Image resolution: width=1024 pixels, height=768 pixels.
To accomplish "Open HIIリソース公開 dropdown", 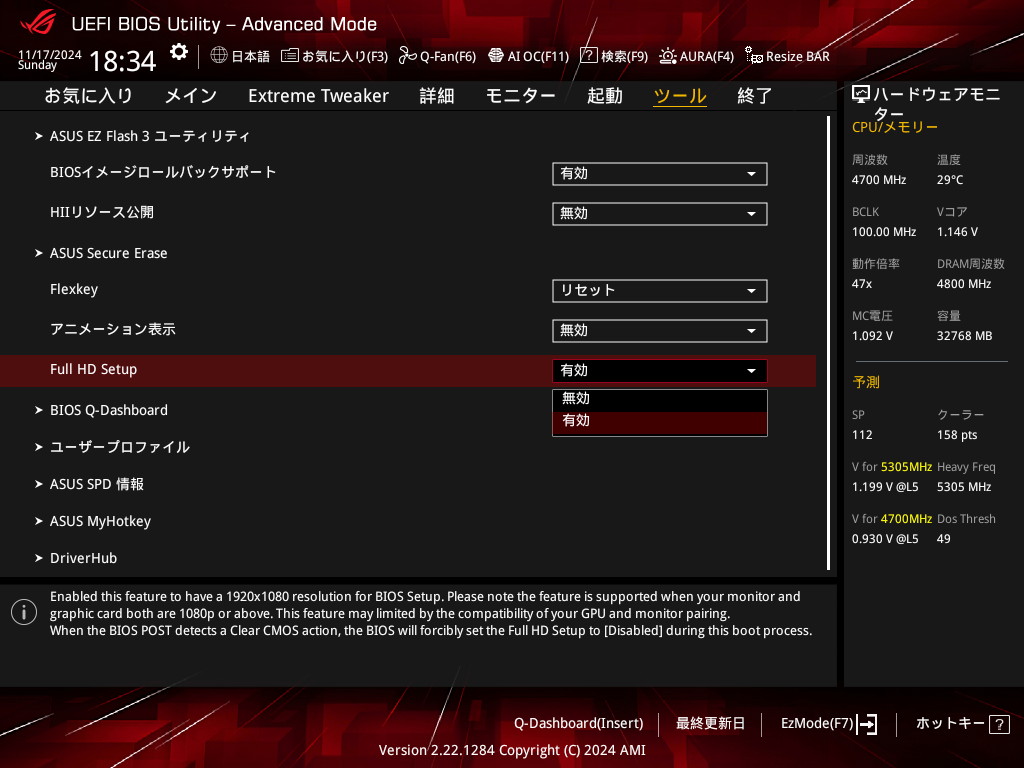I will tap(660, 214).
